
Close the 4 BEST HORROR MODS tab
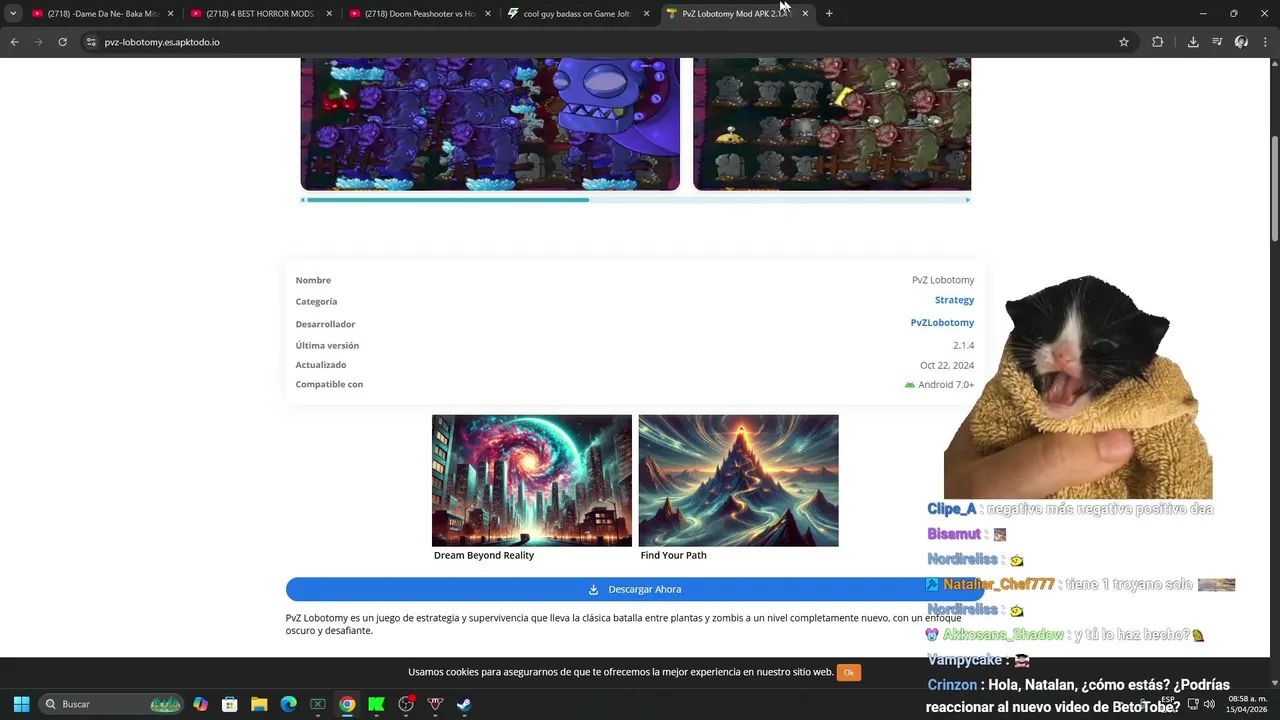point(329,14)
